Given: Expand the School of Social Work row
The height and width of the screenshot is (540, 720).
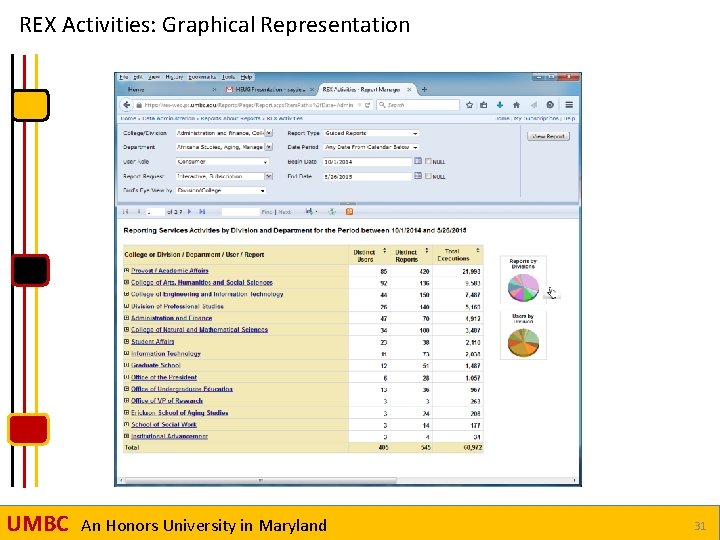Looking at the screenshot, I should tap(127, 424).
